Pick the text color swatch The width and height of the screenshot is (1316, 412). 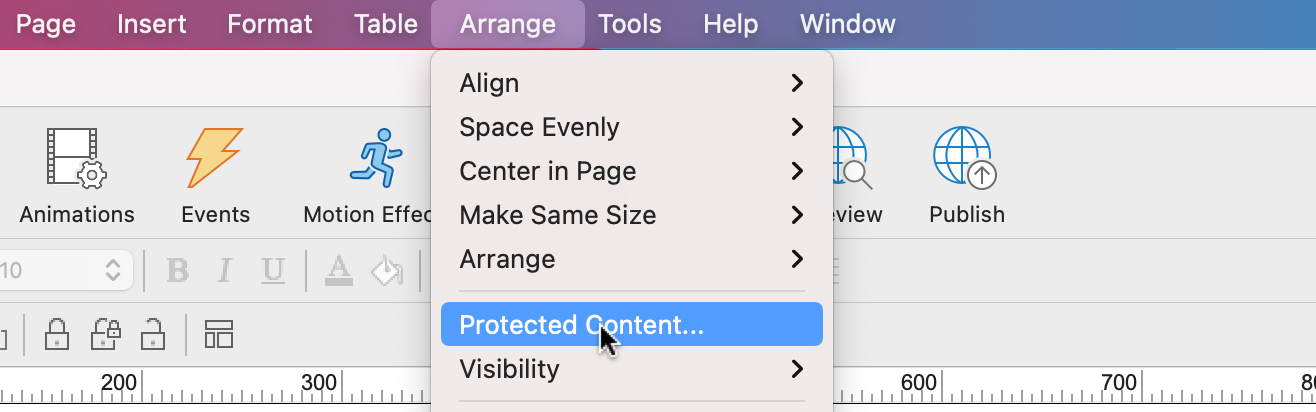[x=340, y=270]
